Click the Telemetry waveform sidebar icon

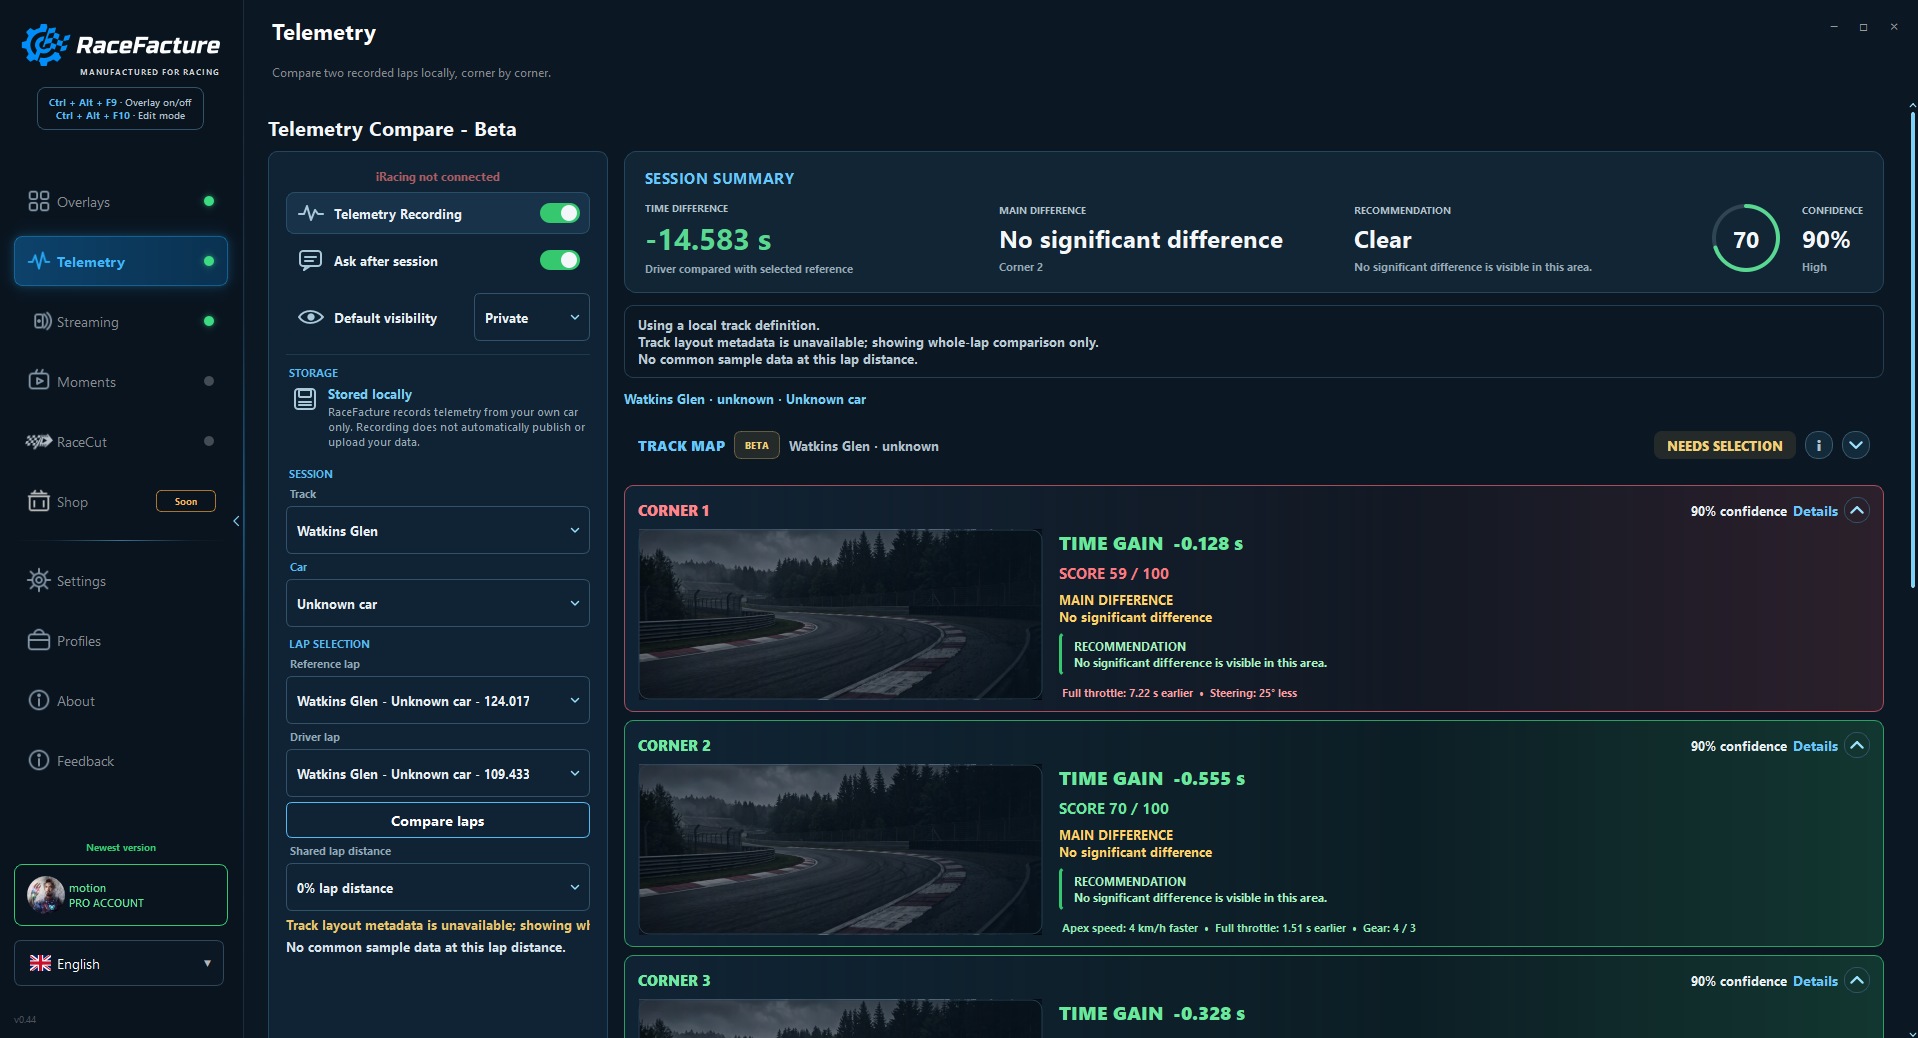click(x=39, y=261)
